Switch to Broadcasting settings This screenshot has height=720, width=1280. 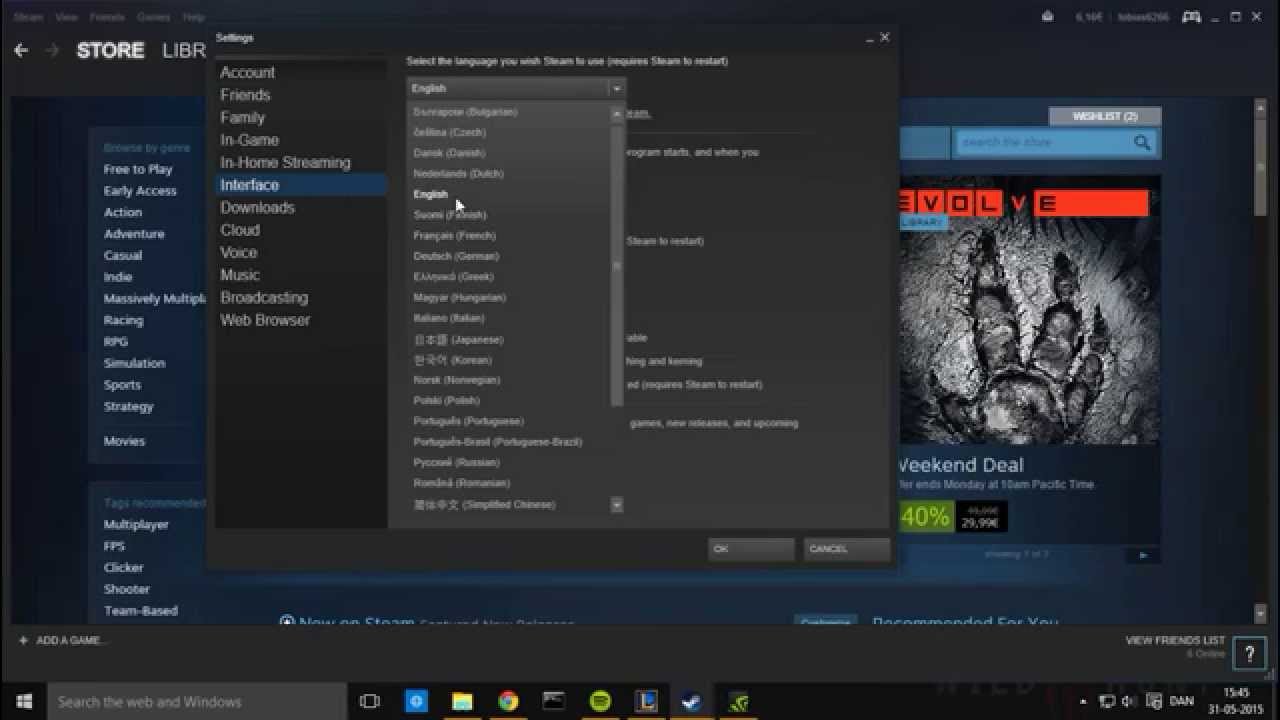point(264,298)
